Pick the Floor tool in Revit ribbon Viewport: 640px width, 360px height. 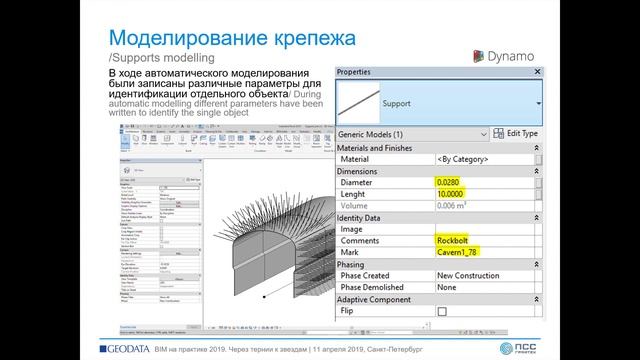pyautogui.click(x=213, y=140)
